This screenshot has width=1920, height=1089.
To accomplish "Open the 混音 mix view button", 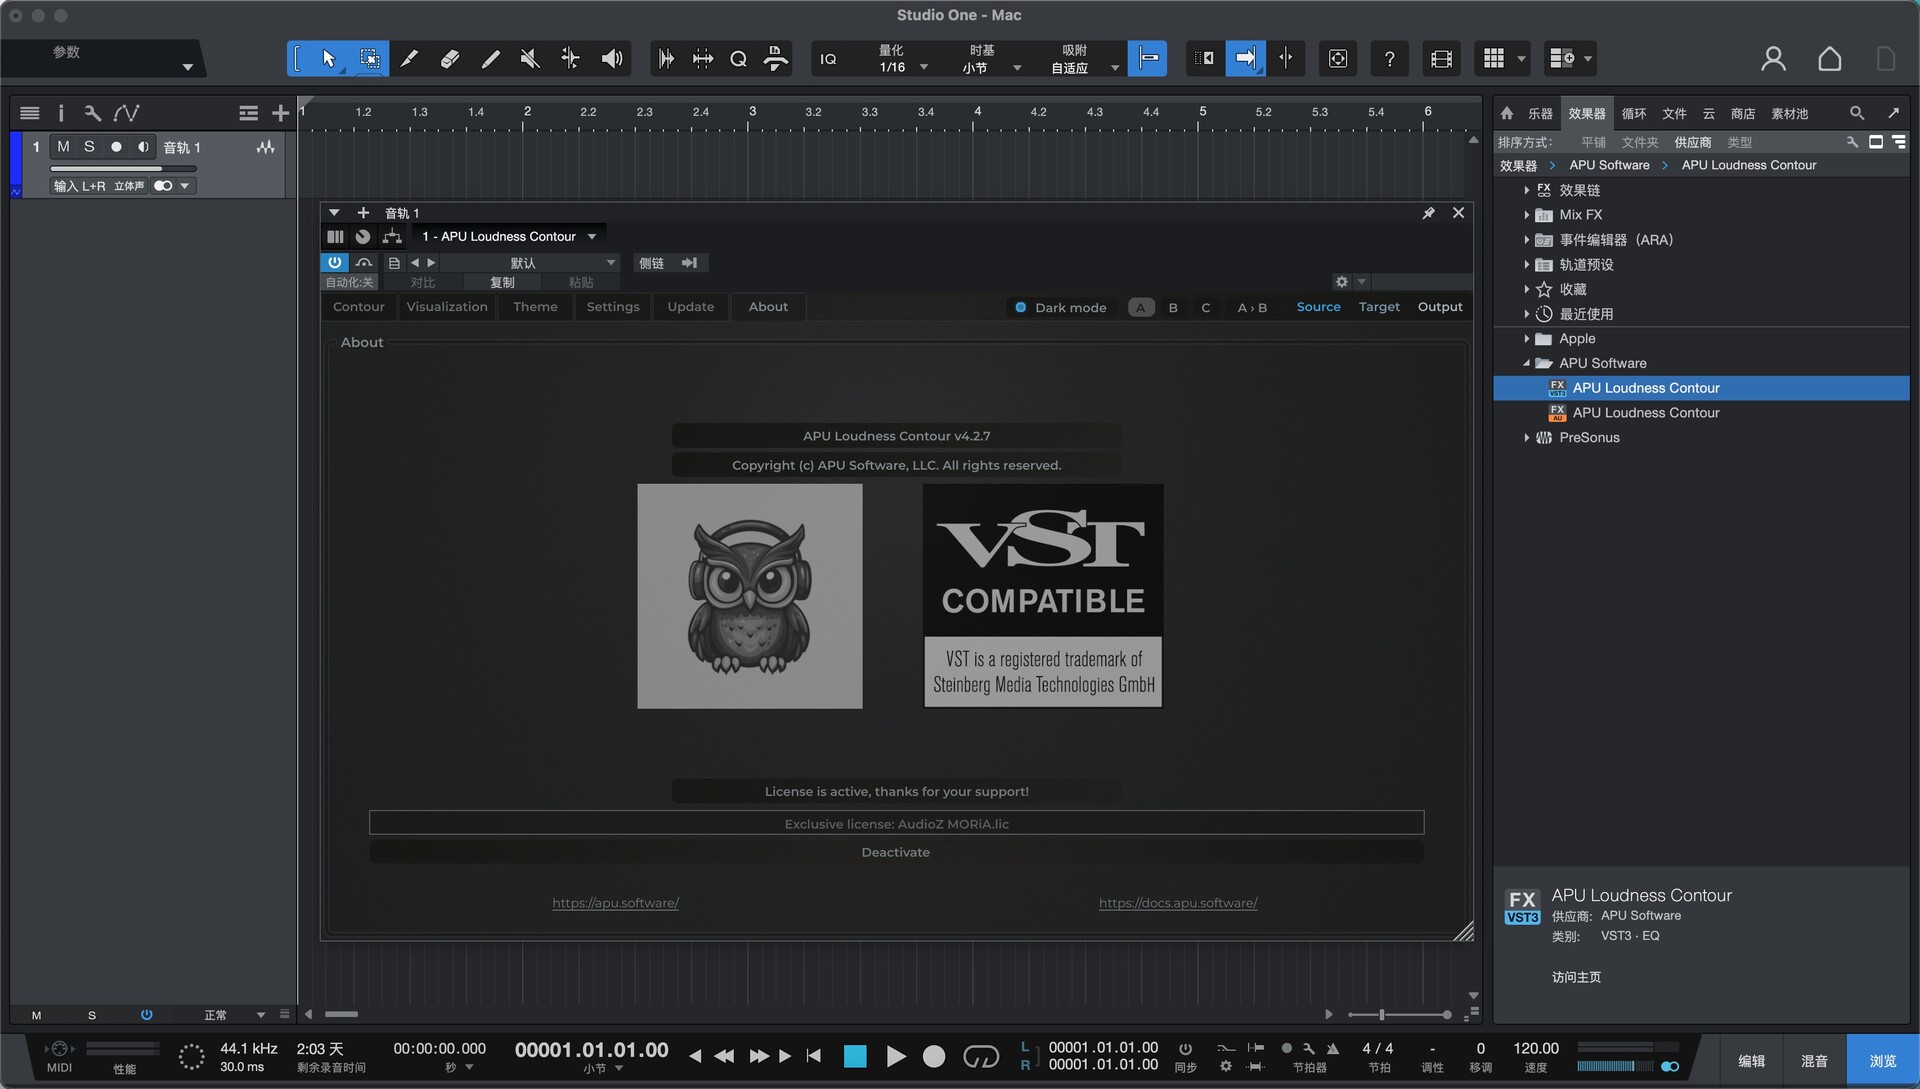I will click(x=1813, y=1061).
